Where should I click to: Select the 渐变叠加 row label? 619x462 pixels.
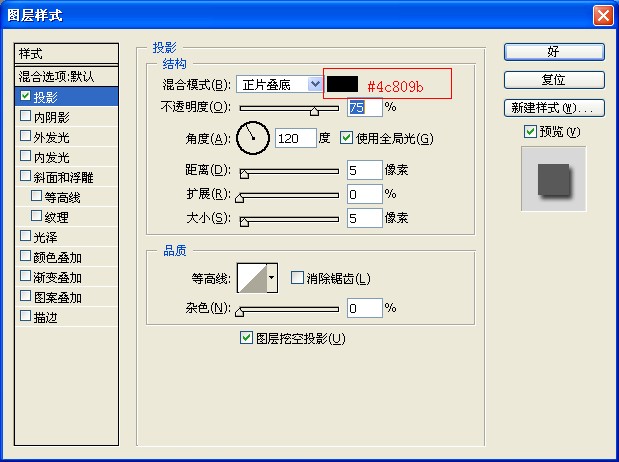tap(57, 278)
